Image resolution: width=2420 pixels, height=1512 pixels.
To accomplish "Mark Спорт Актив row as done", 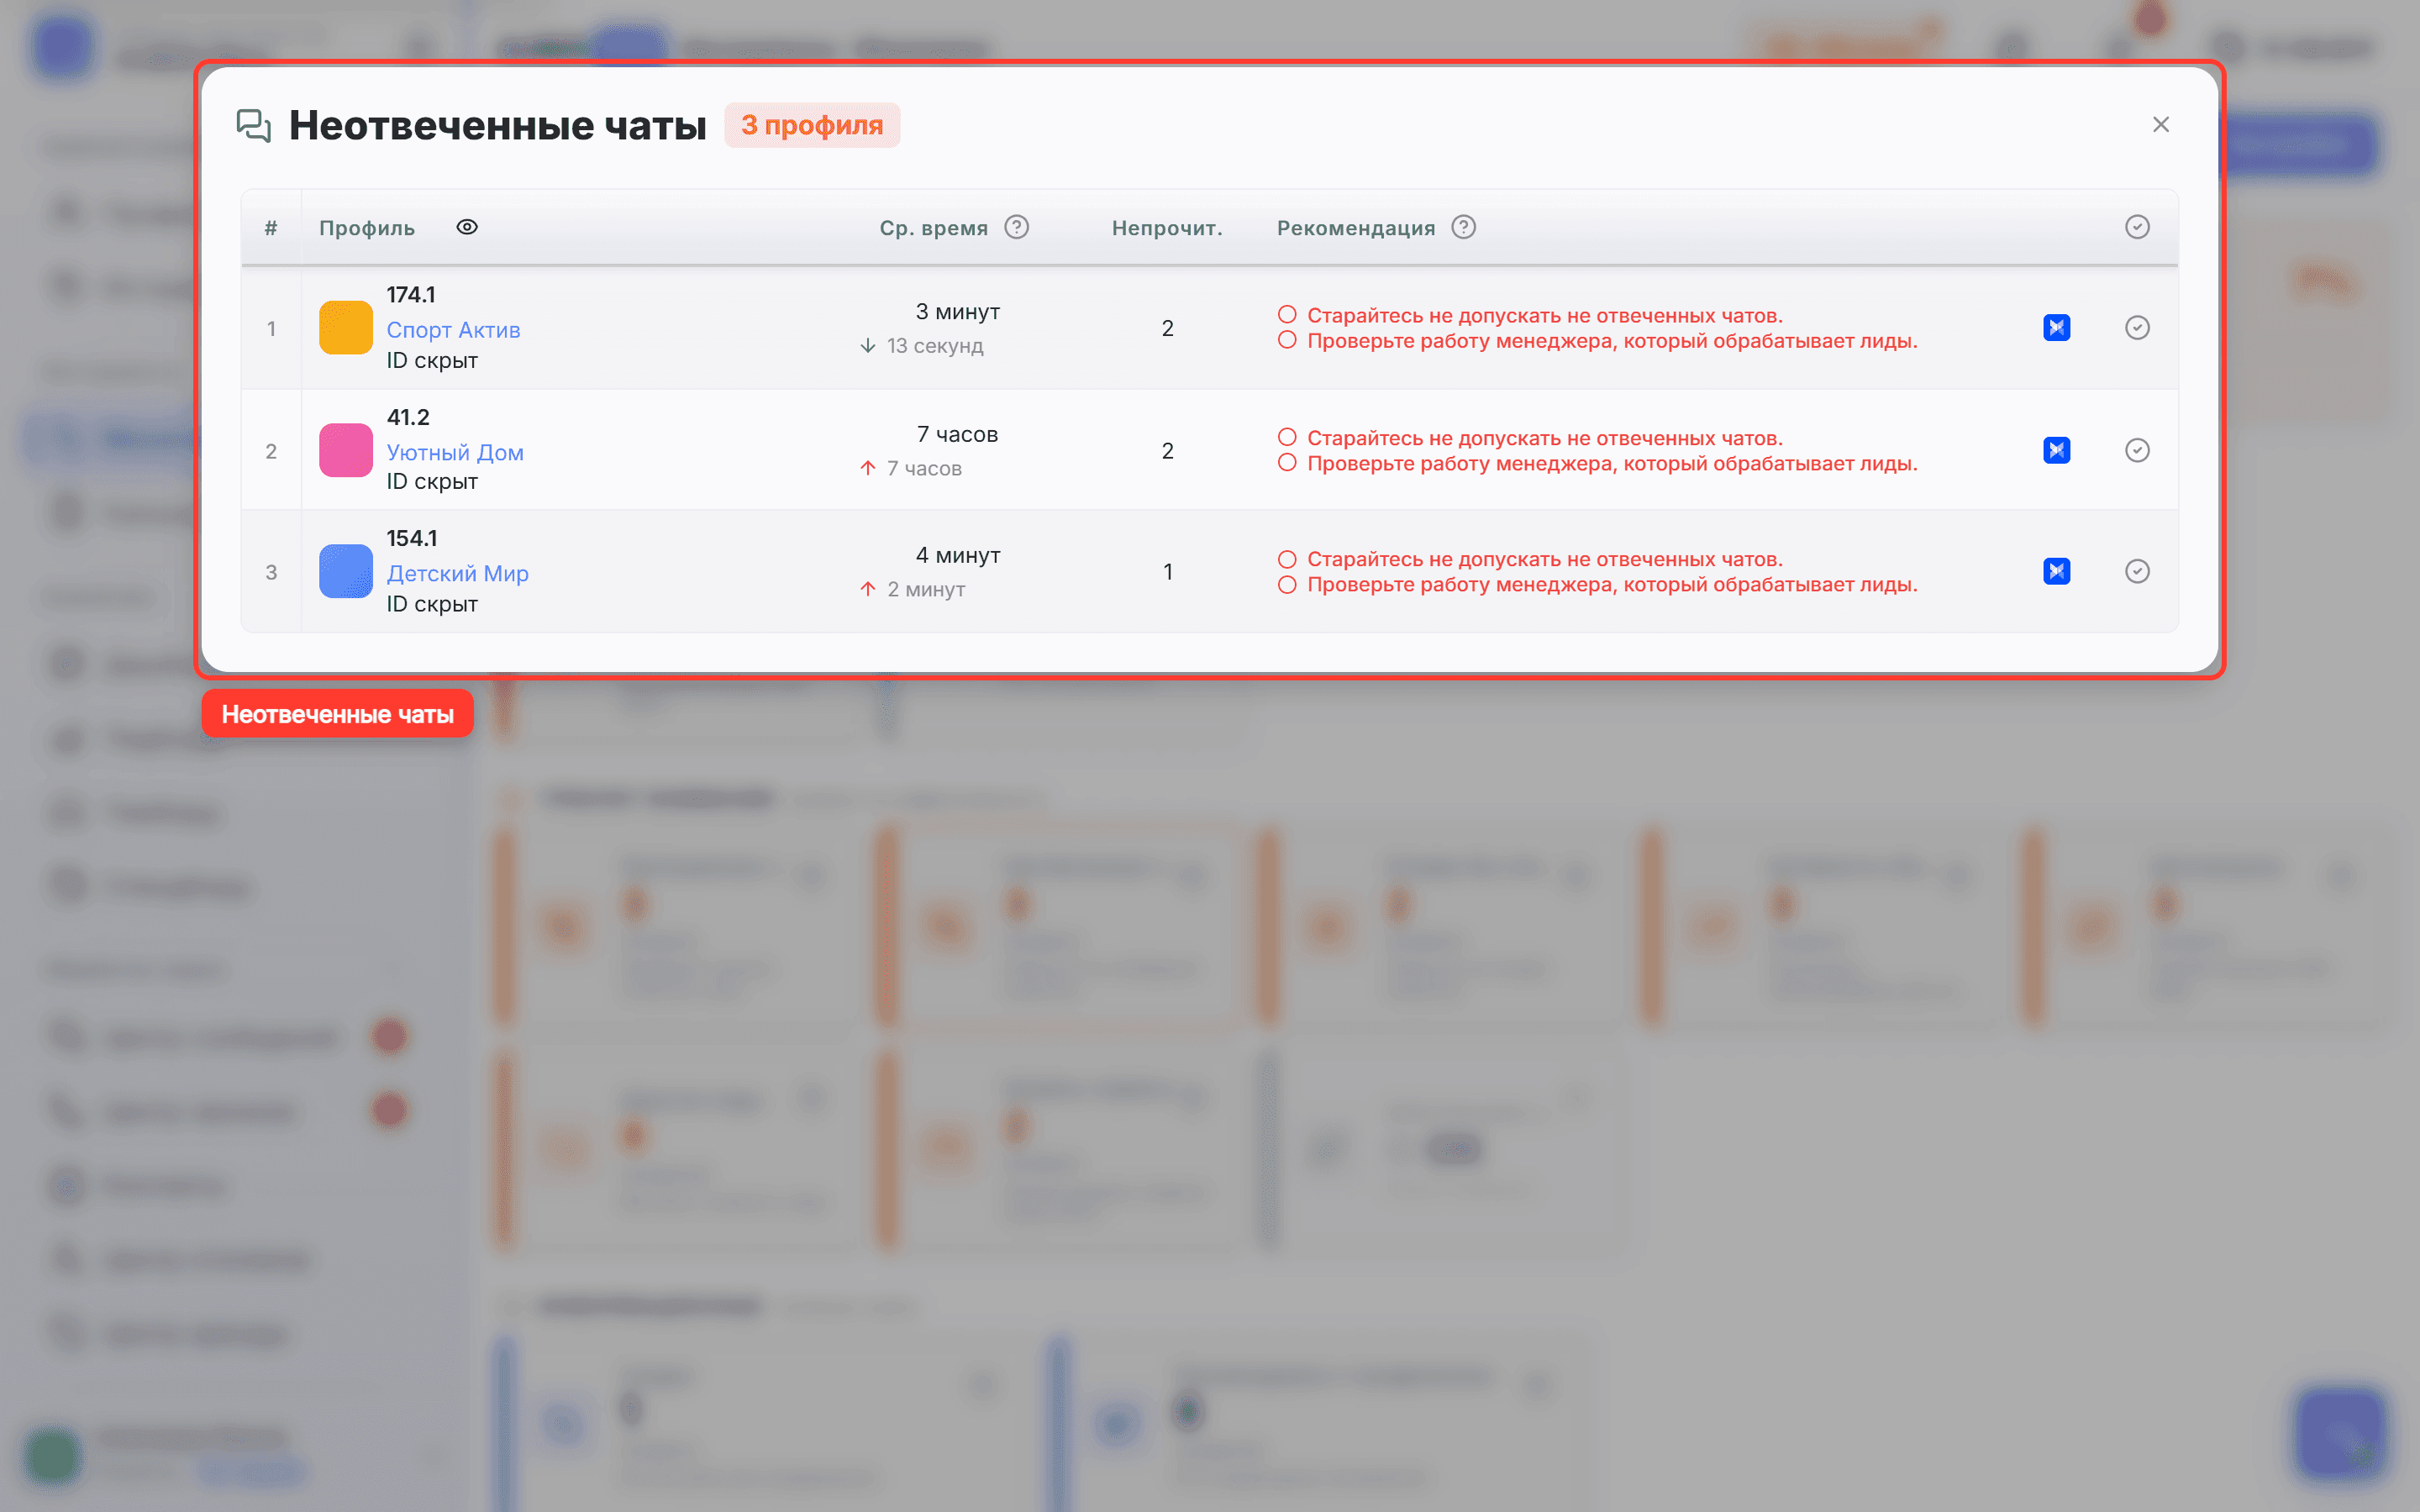I will [x=2137, y=328].
